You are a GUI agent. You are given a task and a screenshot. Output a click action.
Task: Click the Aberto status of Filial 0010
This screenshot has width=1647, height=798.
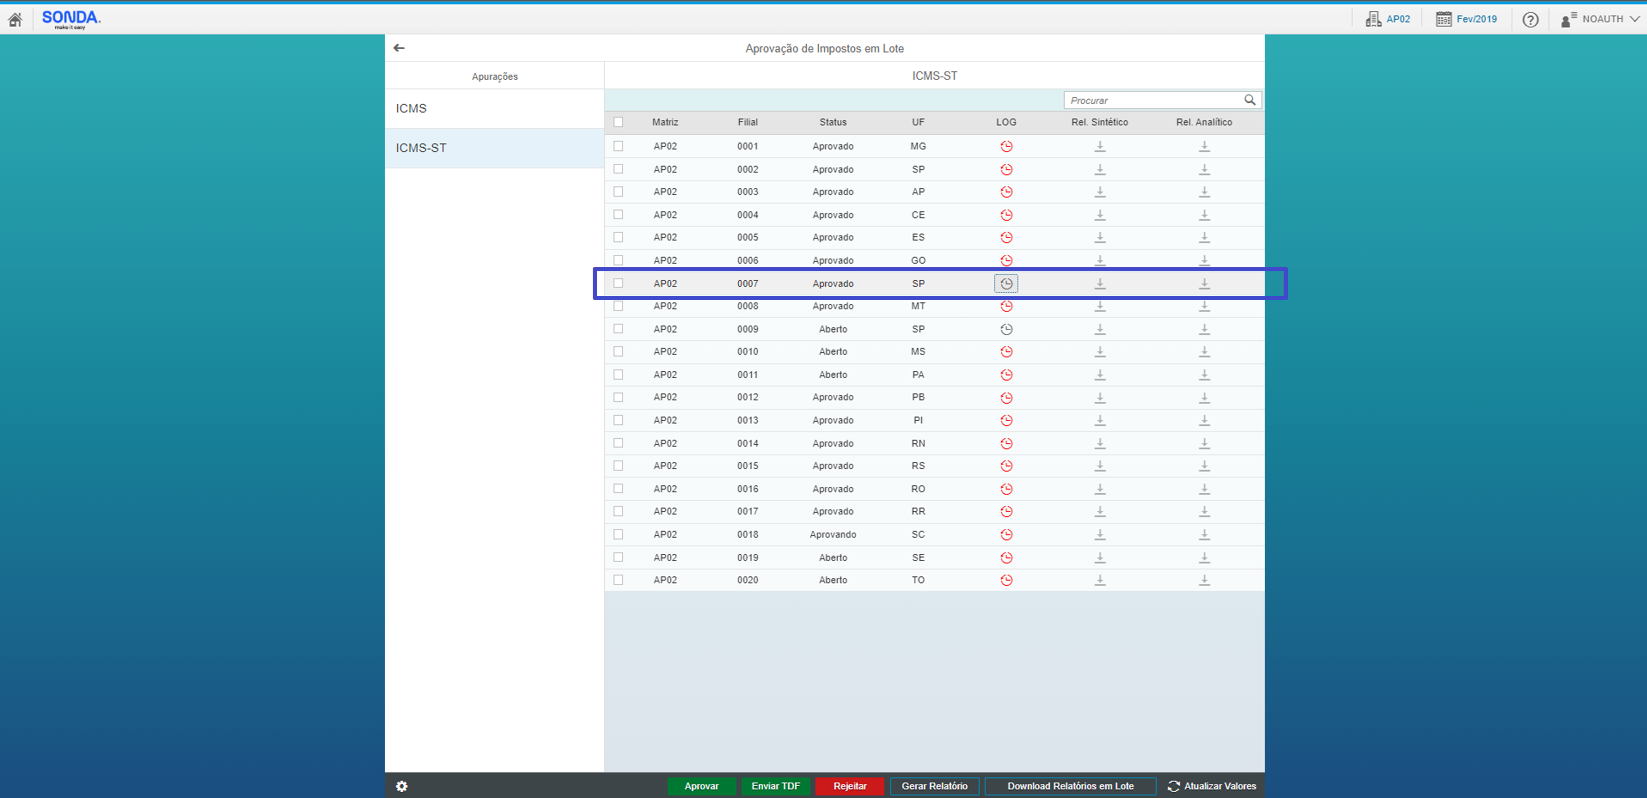click(833, 352)
